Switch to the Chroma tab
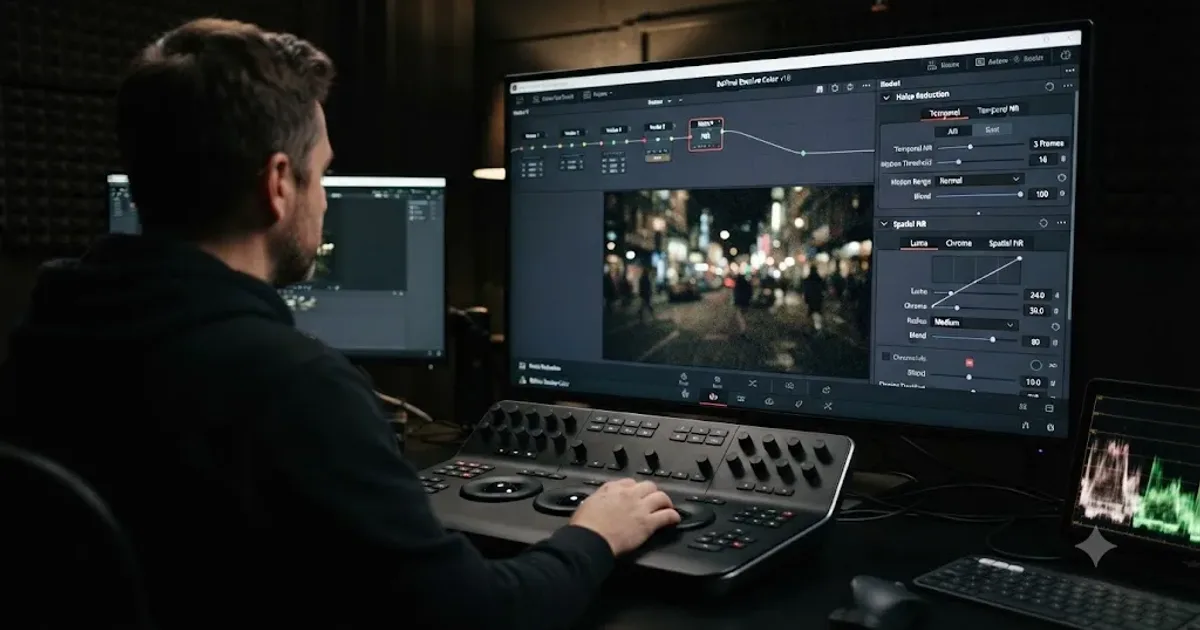Screen dimensions: 1200x630 tap(958, 243)
